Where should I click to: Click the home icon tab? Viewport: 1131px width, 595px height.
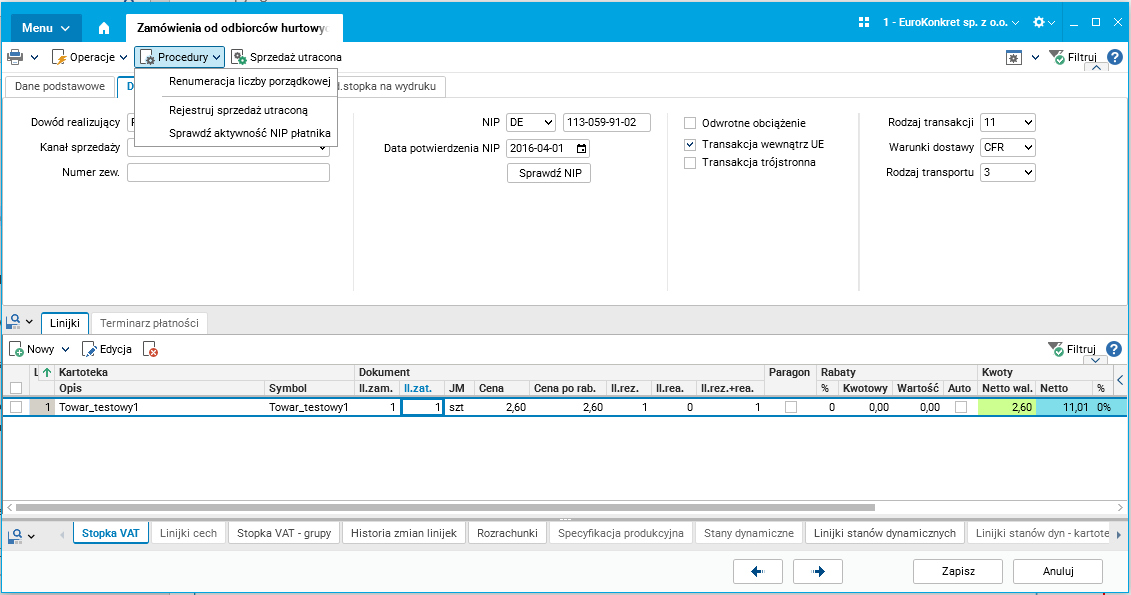pyautogui.click(x=104, y=28)
